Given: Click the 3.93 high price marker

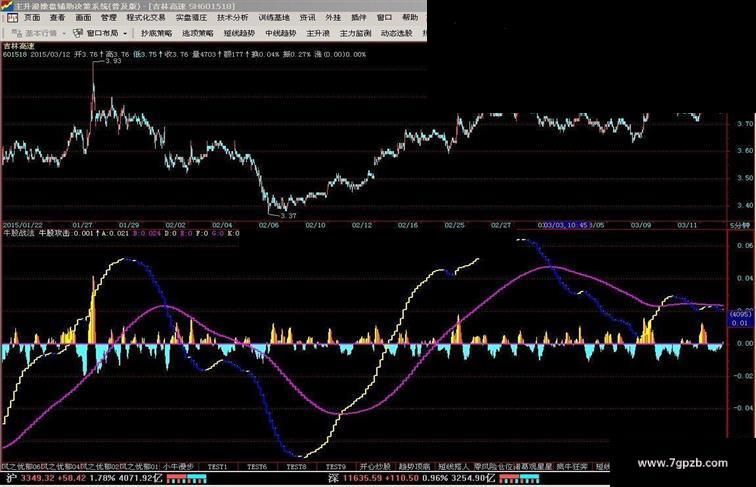Looking at the screenshot, I should coord(113,61).
